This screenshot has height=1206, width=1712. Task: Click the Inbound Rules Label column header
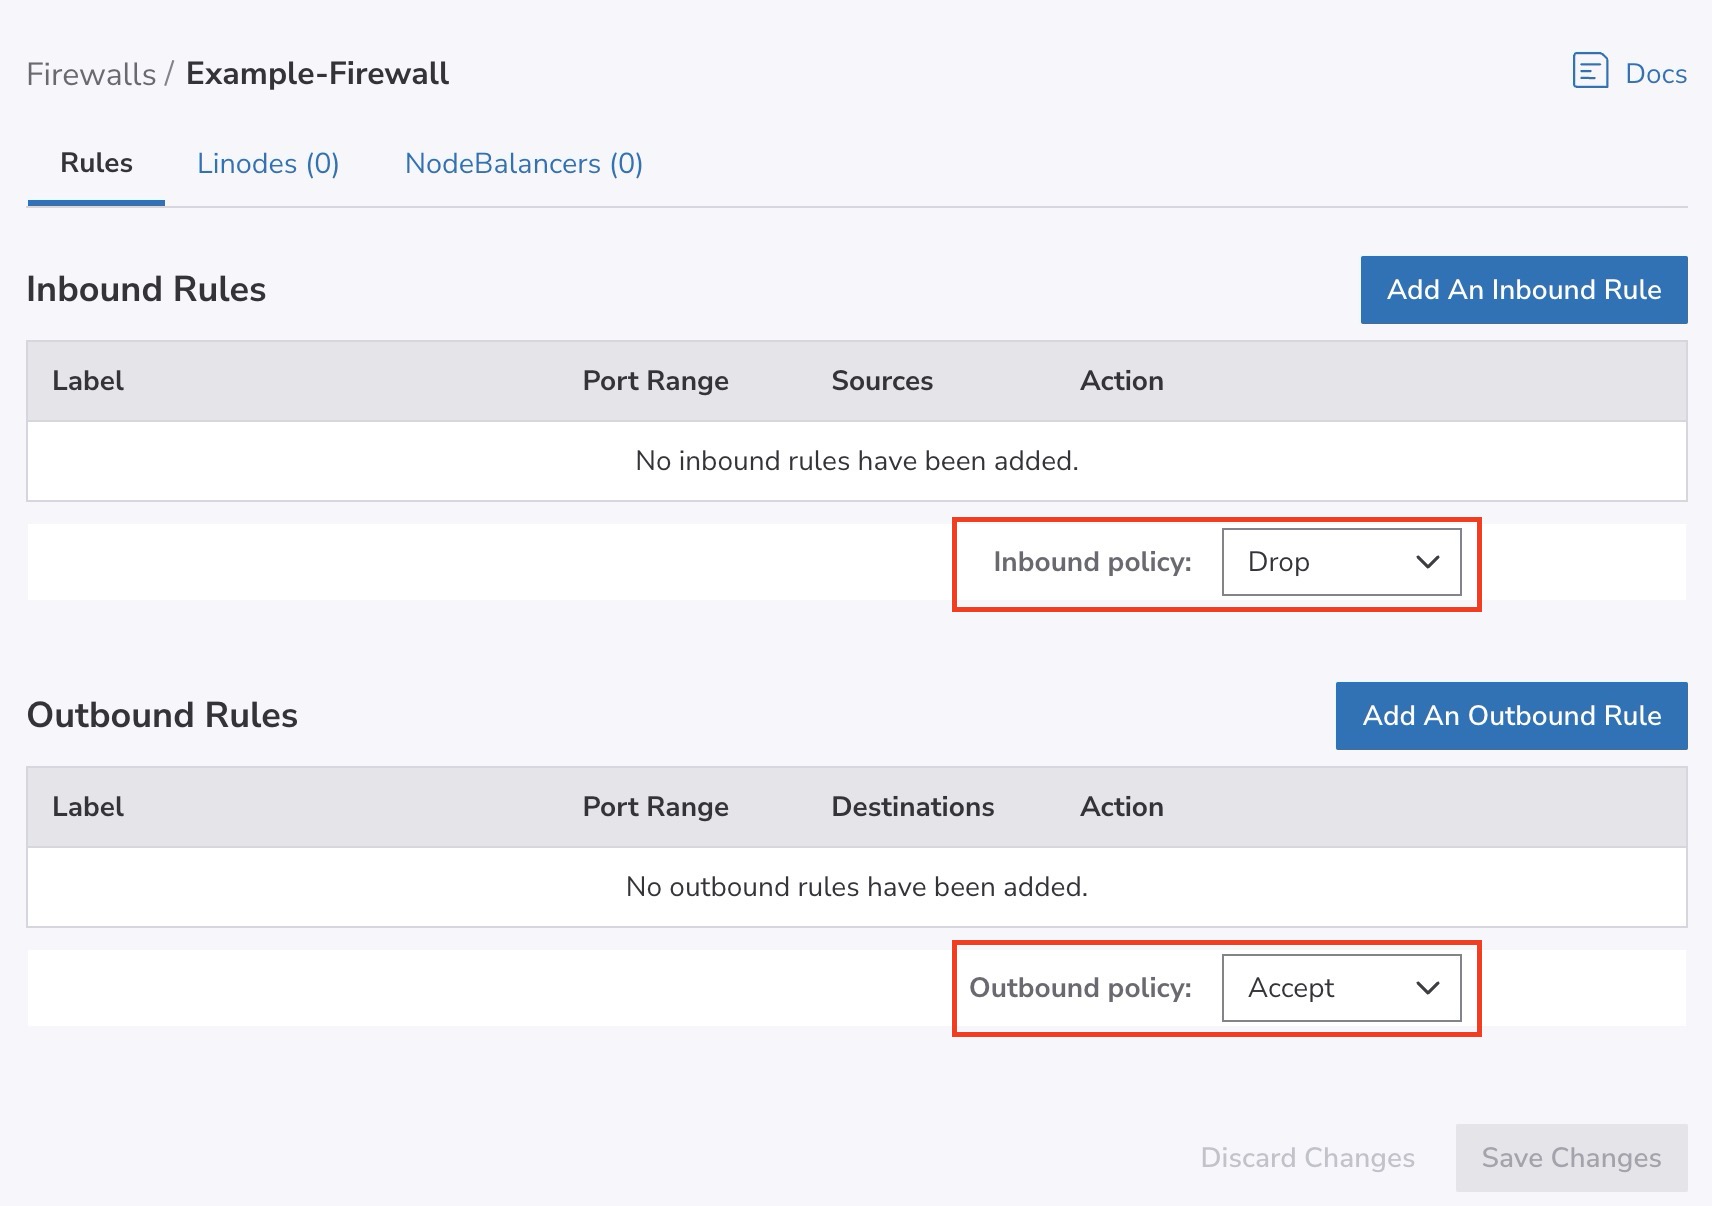pos(88,381)
